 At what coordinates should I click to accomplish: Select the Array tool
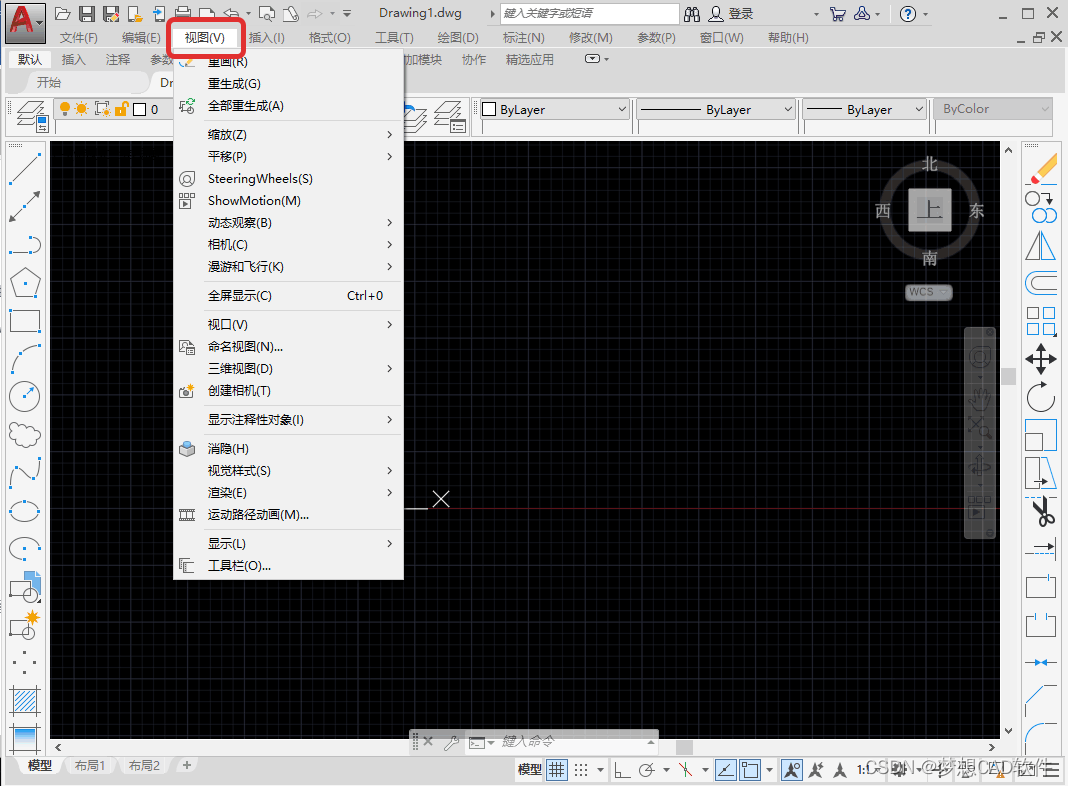pos(1041,321)
